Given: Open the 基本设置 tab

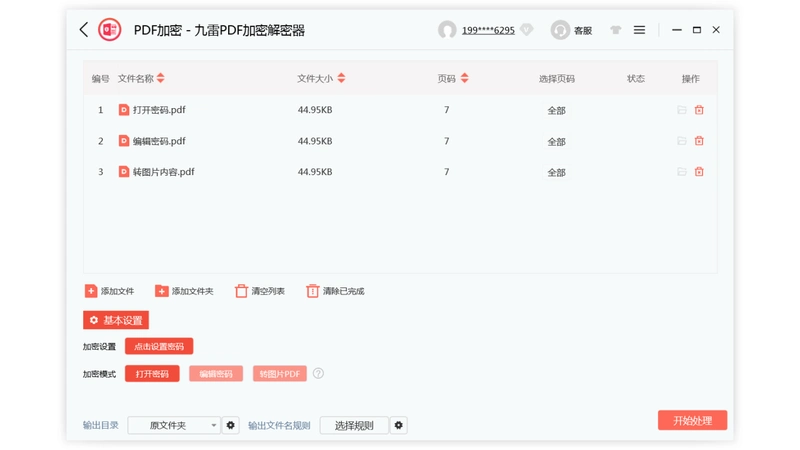Looking at the screenshot, I should point(116,320).
